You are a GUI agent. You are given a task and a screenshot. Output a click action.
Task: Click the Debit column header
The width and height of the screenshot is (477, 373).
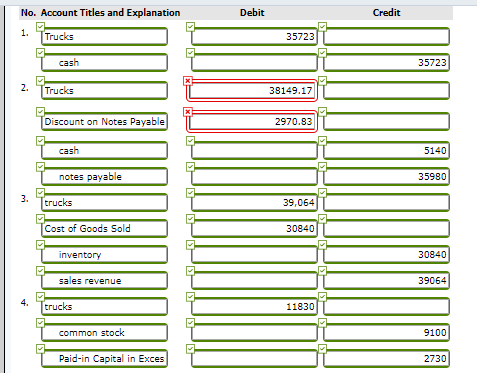252,13
